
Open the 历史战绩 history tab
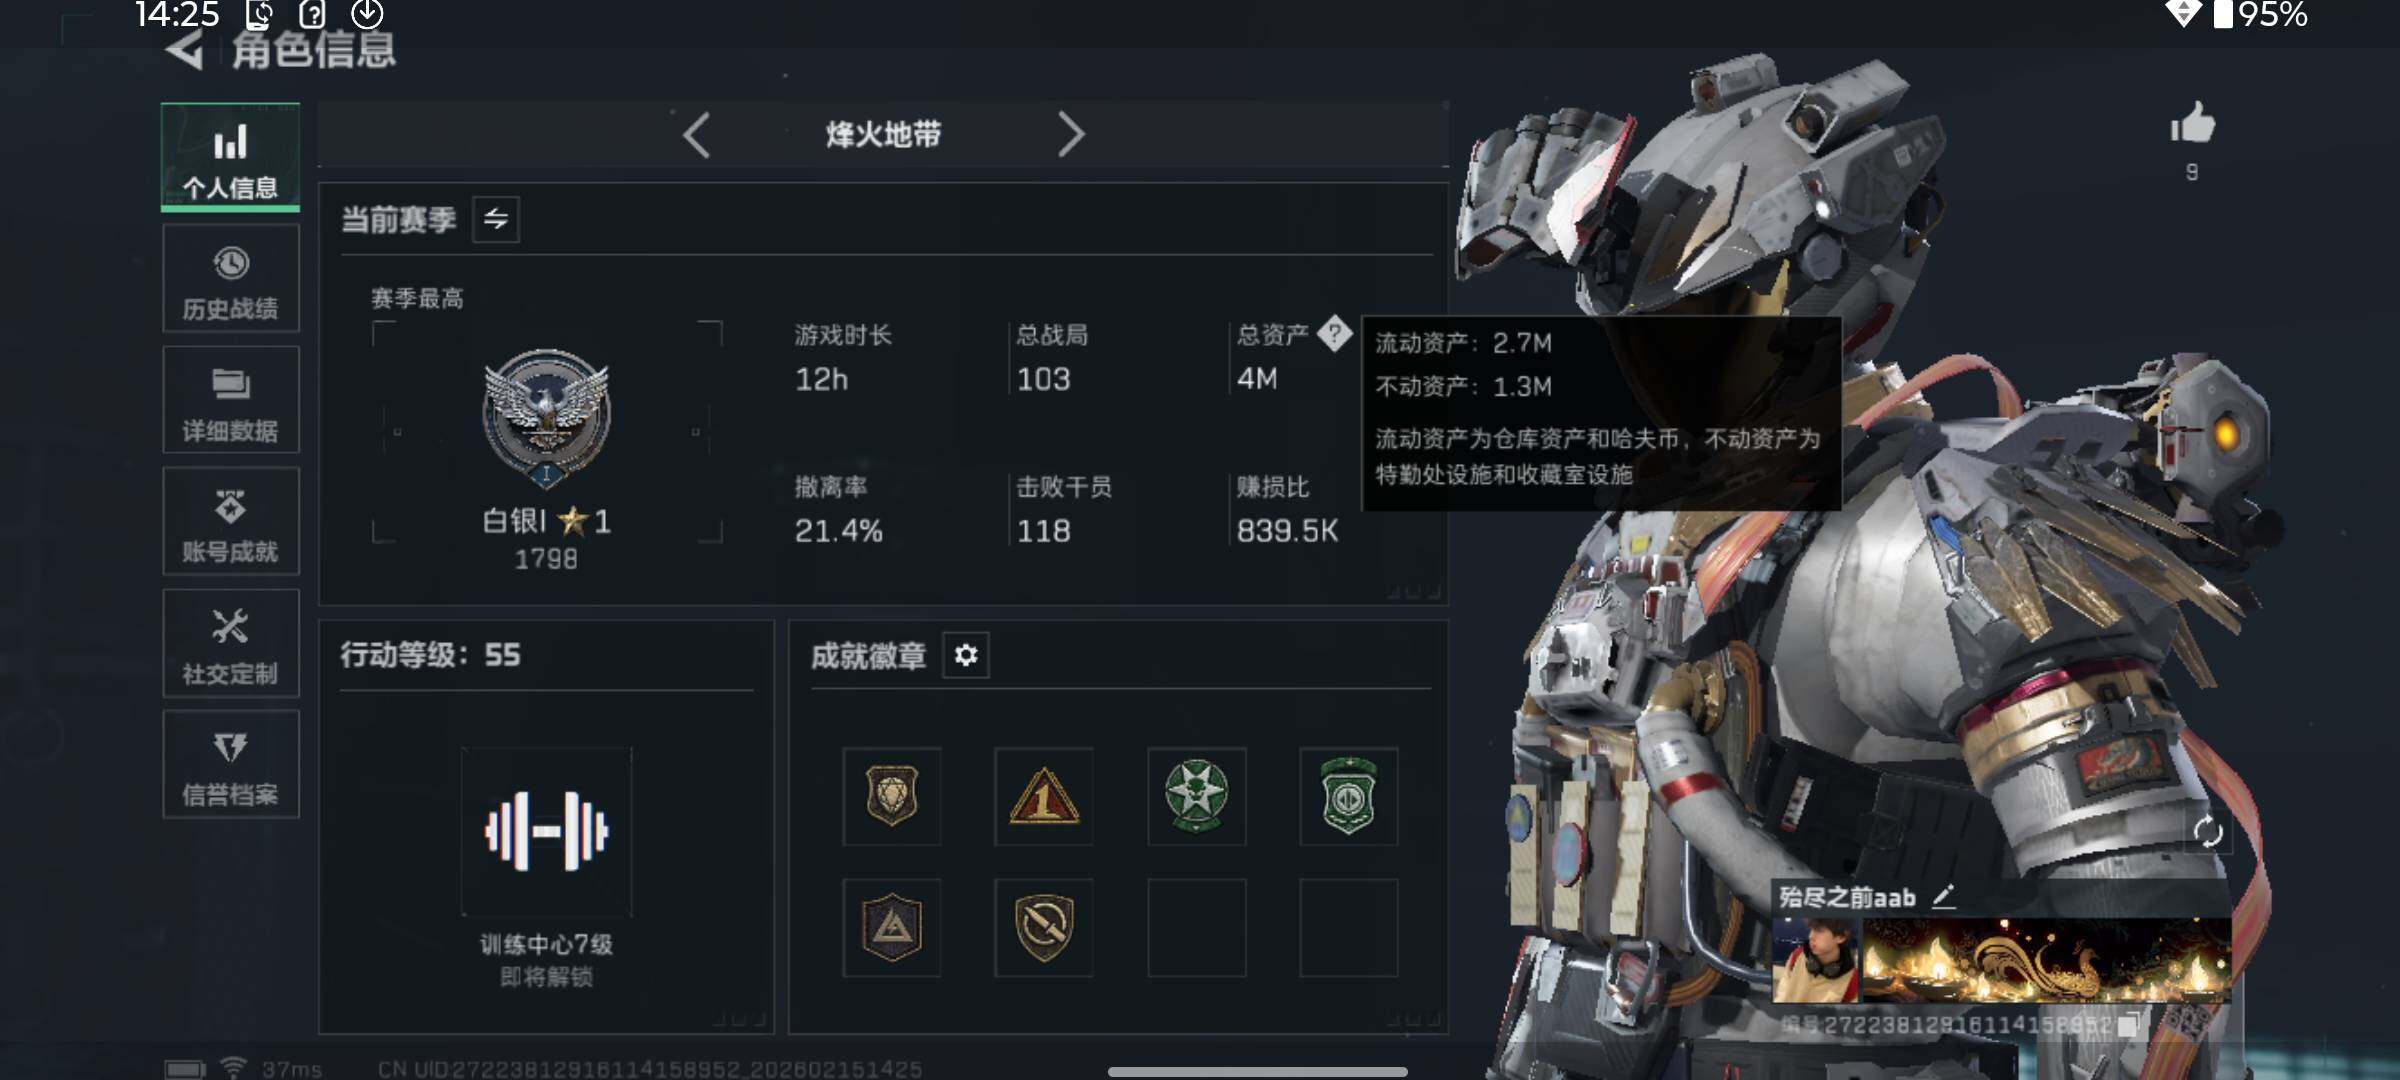230,278
